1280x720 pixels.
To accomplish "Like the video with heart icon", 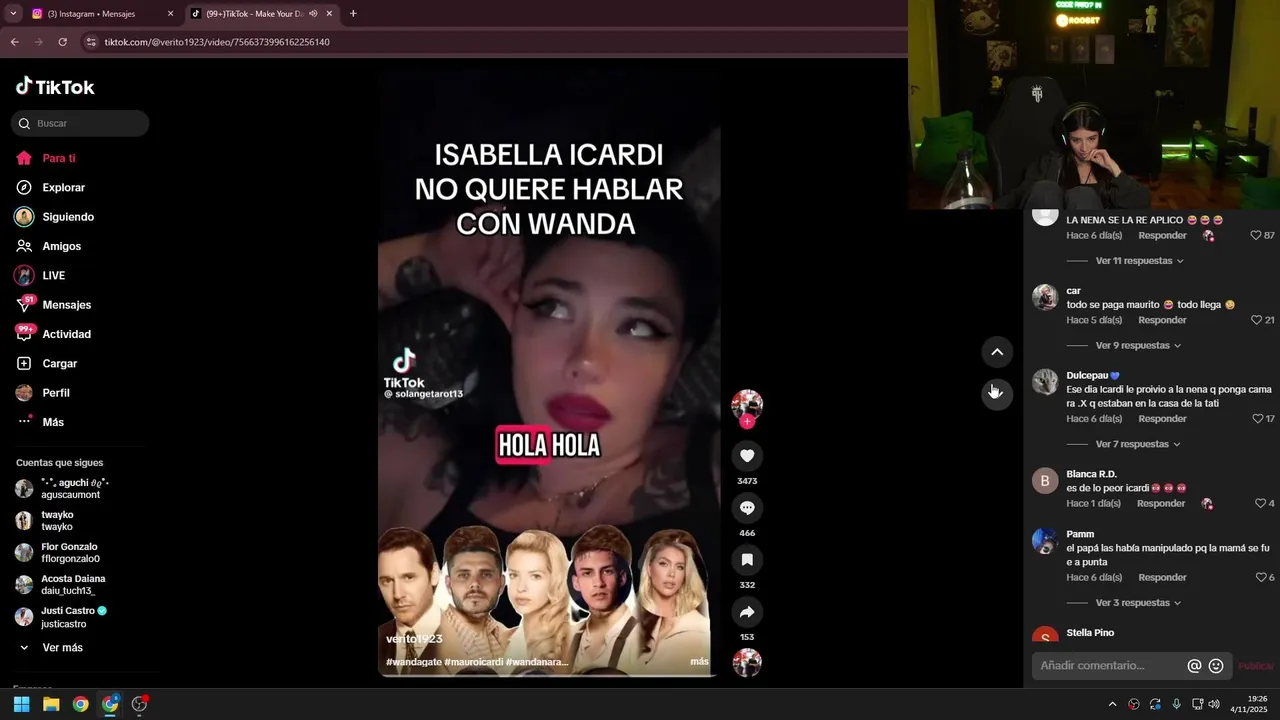I will pos(747,456).
